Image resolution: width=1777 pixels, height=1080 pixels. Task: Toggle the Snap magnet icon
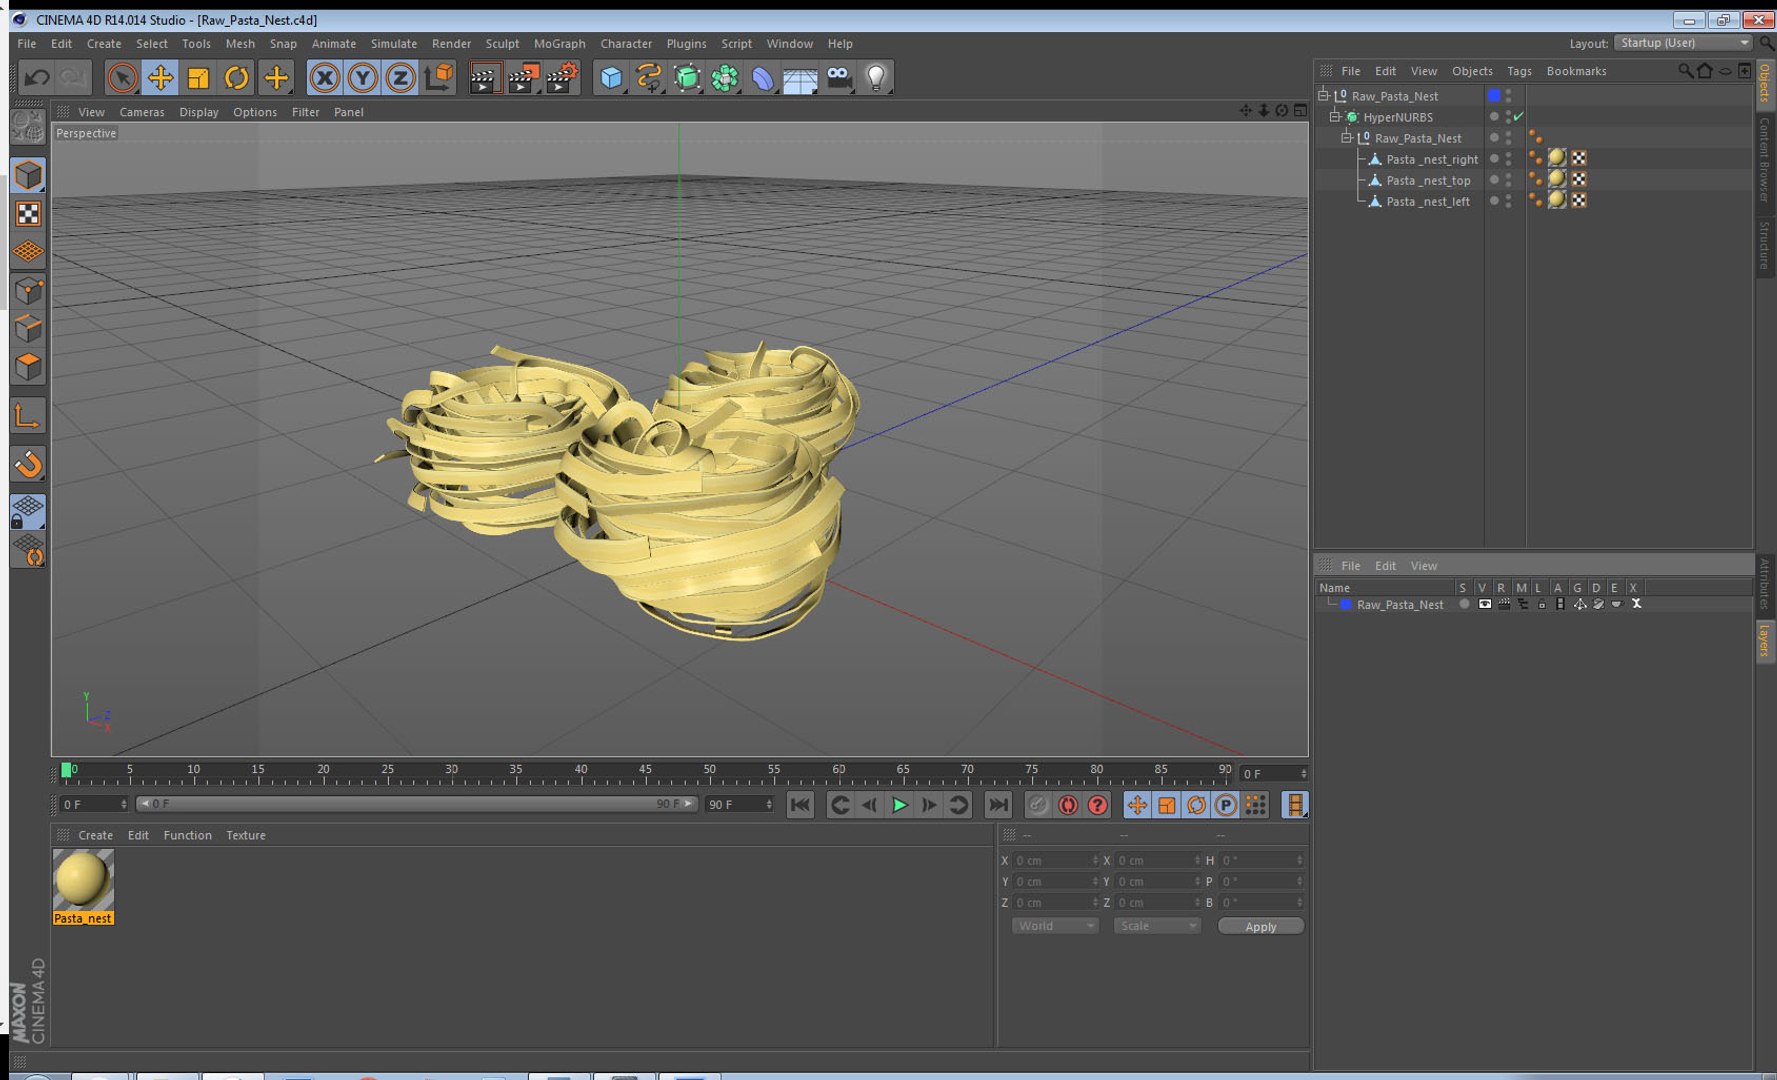pos(28,464)
